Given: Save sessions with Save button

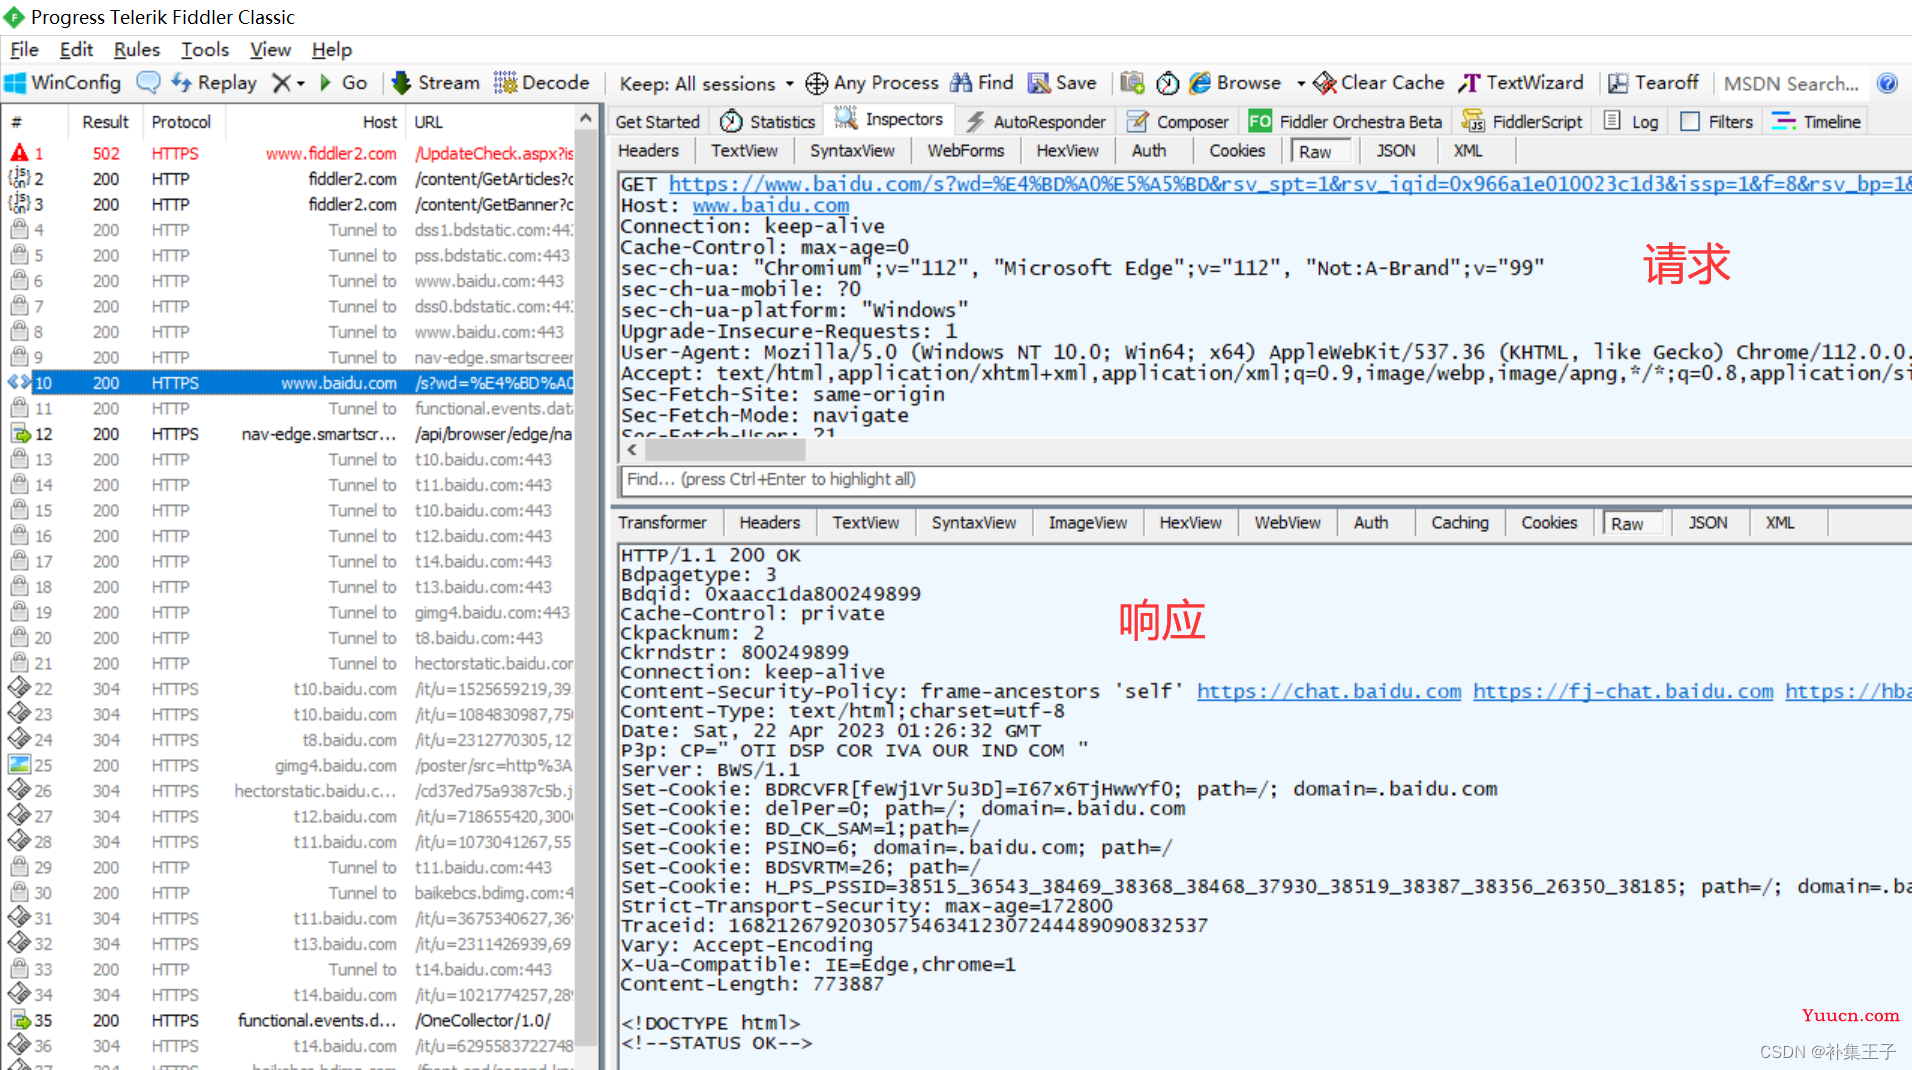Looking at the screenshot, I should tap(1063, 83).
